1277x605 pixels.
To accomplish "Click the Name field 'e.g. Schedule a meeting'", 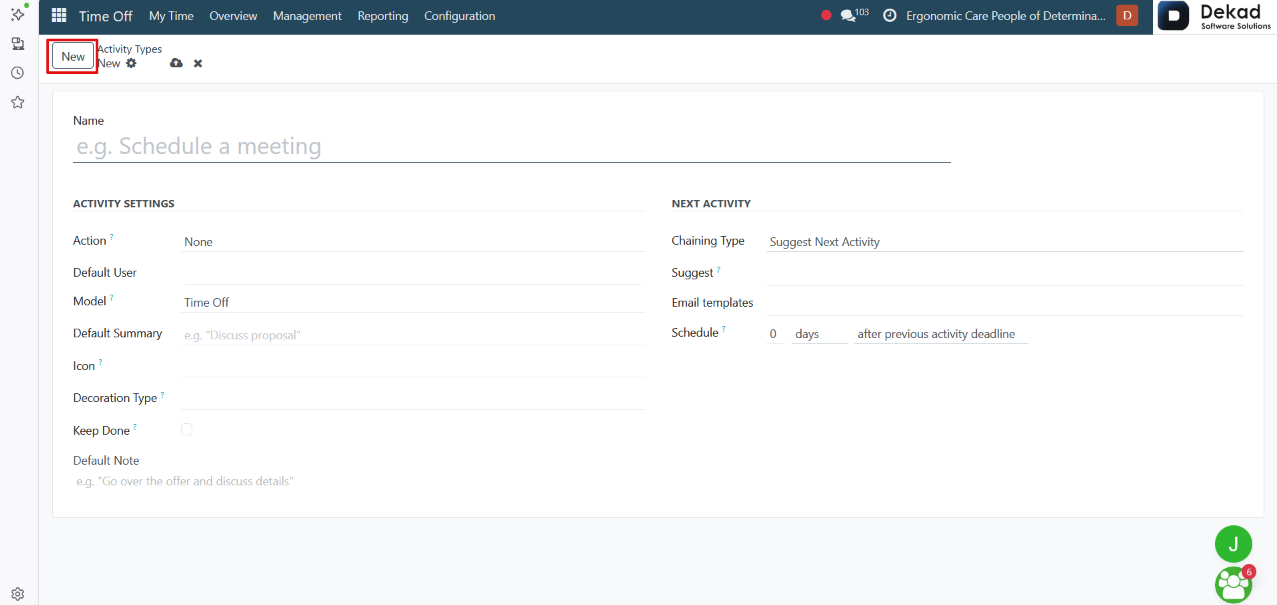I will pos(512,146).
